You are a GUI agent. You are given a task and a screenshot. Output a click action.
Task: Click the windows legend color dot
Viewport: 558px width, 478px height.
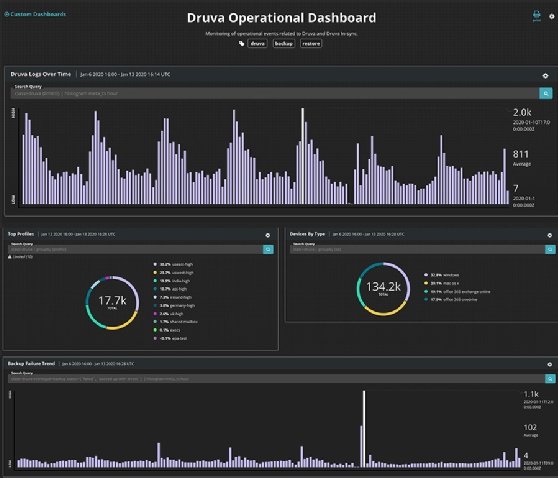426,275
